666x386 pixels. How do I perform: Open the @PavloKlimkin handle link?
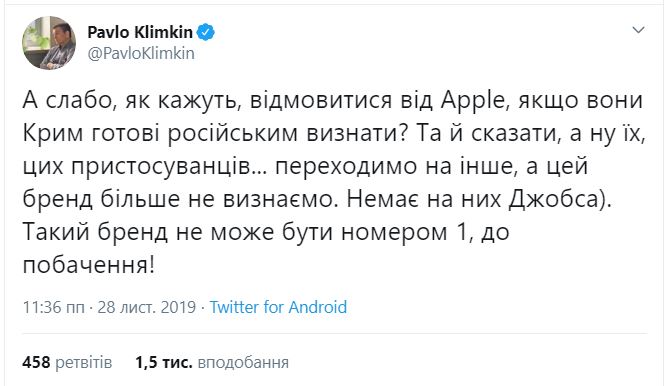pyautogui.click(x=141, y=54)
